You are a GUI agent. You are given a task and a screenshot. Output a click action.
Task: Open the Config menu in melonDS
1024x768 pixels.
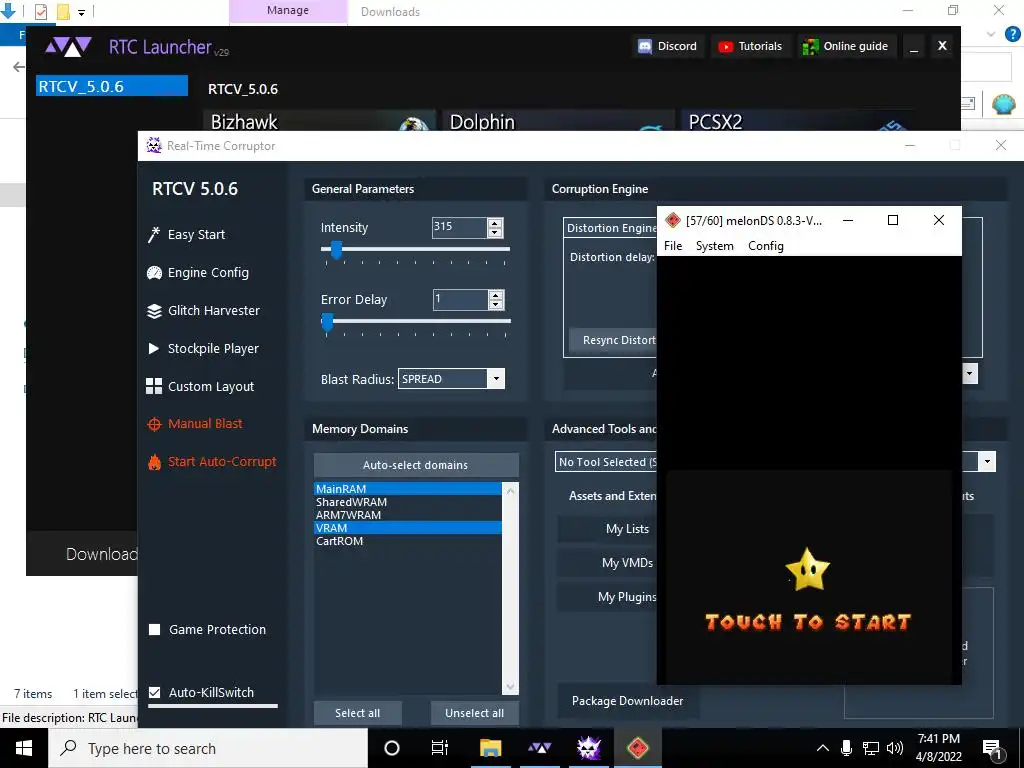coord(765,246)
